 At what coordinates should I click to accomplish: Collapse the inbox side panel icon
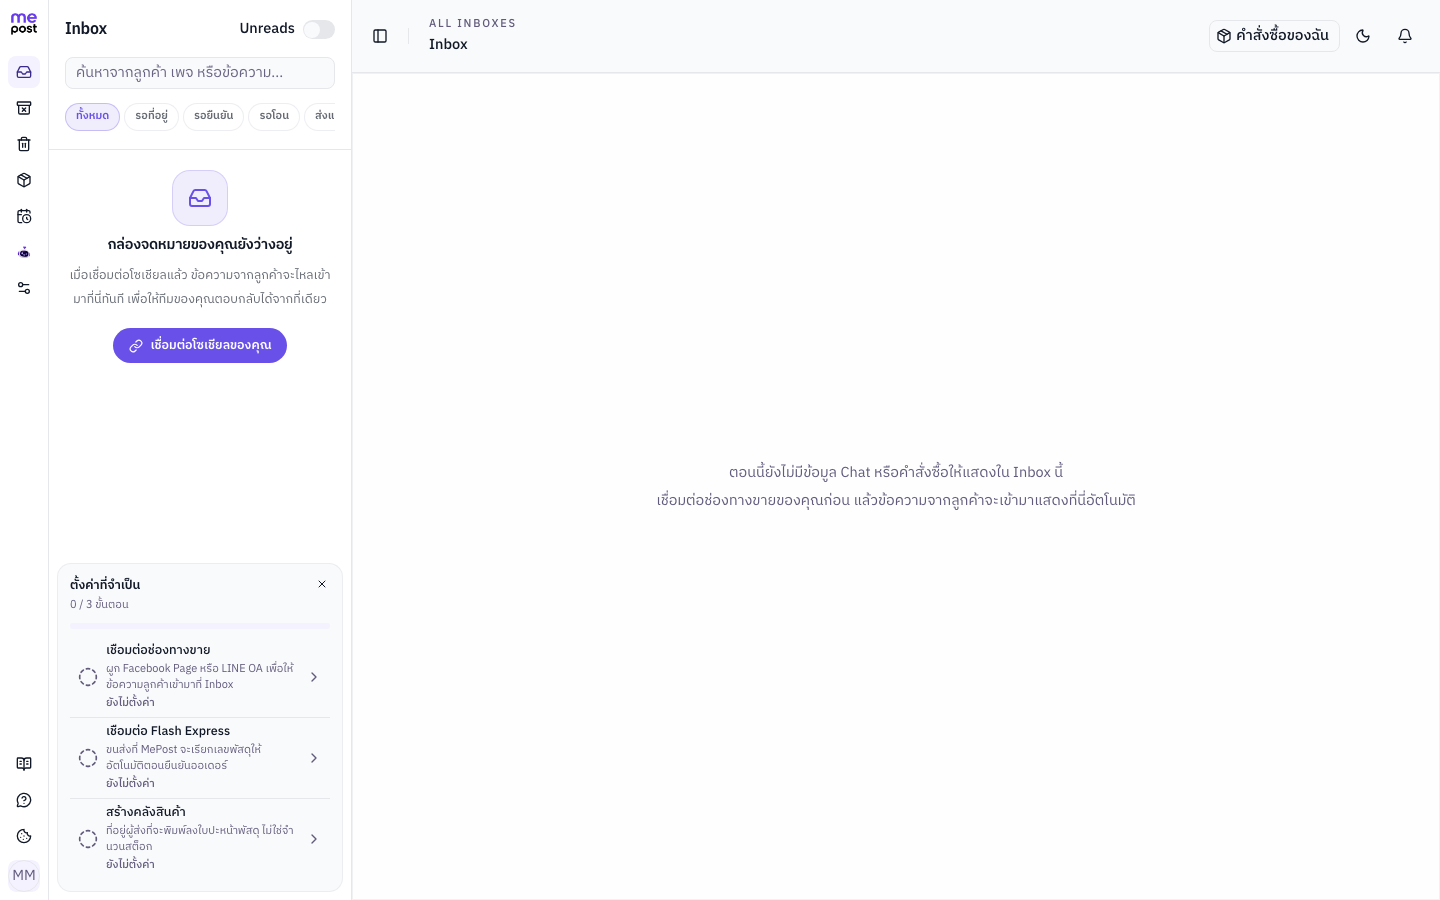(380, 36)
